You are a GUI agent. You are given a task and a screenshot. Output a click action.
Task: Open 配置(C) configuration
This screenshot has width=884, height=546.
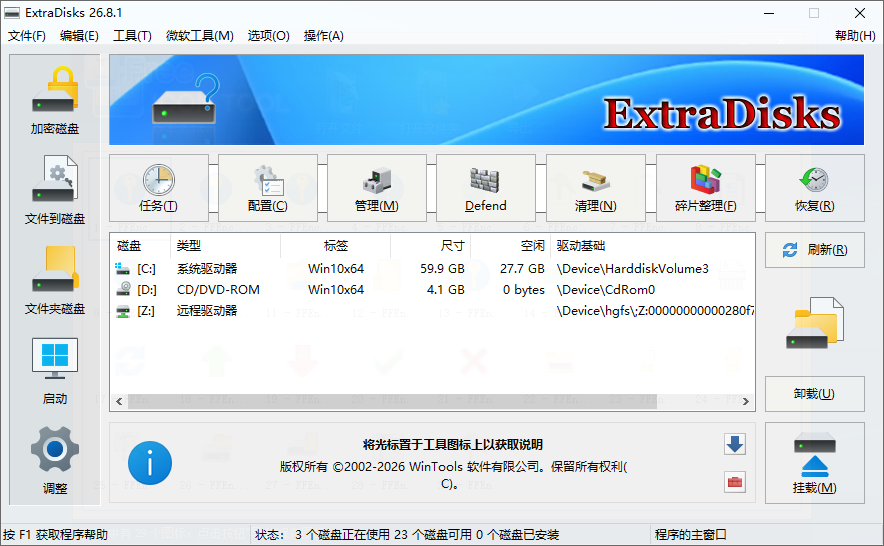coord(267,188)
